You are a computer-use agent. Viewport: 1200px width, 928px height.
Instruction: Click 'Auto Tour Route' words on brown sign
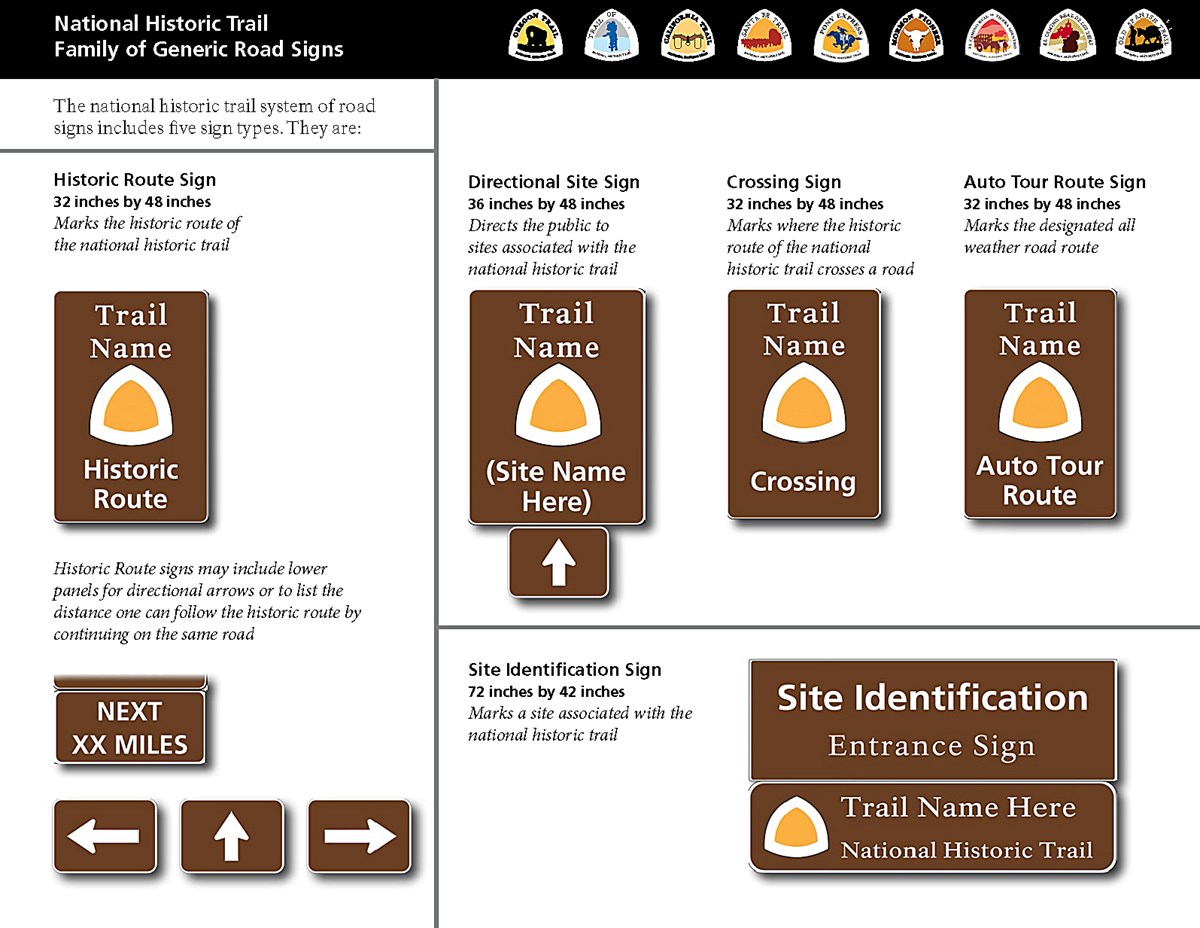point(1039,480)
